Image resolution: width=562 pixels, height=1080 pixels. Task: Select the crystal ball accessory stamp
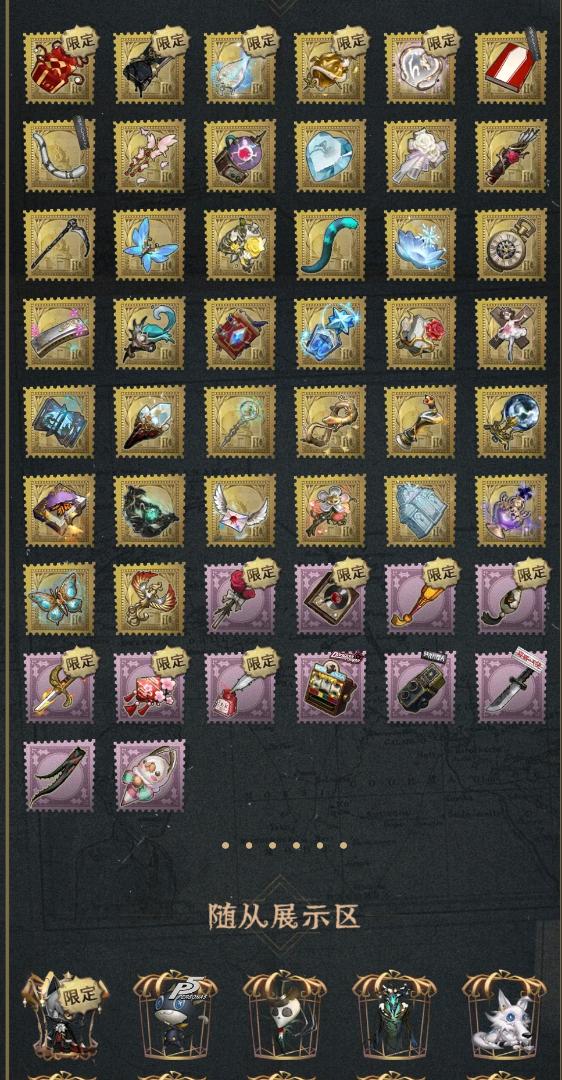click(511, 422)
